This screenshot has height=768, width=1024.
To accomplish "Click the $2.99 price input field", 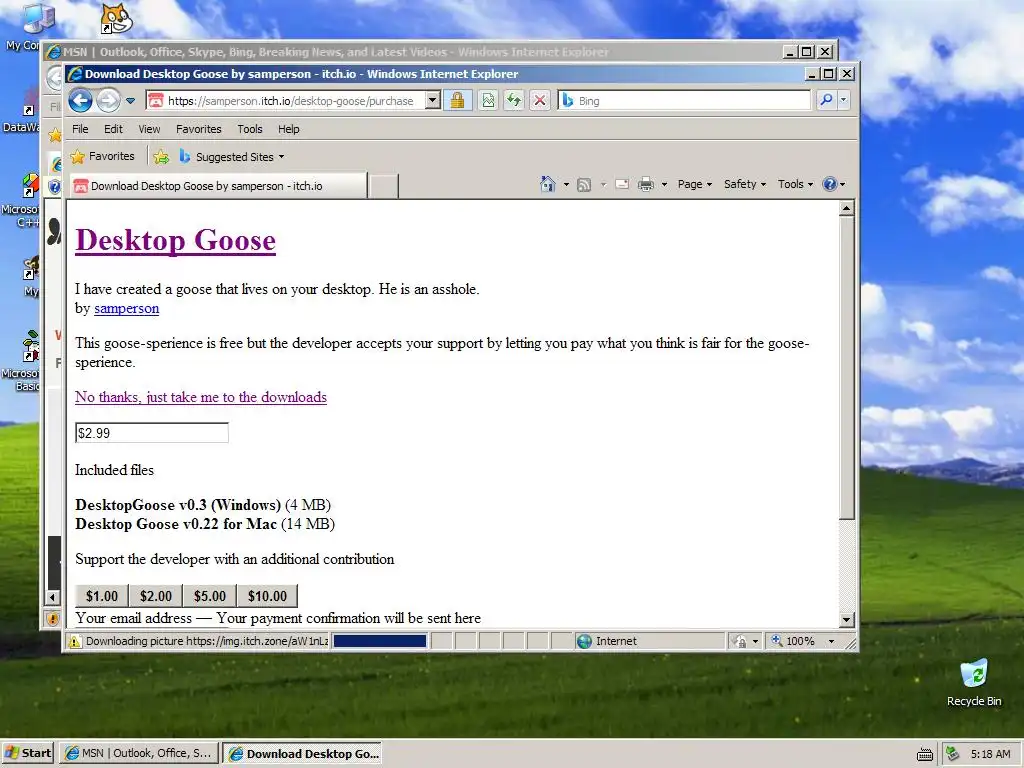I will [152, 433].
